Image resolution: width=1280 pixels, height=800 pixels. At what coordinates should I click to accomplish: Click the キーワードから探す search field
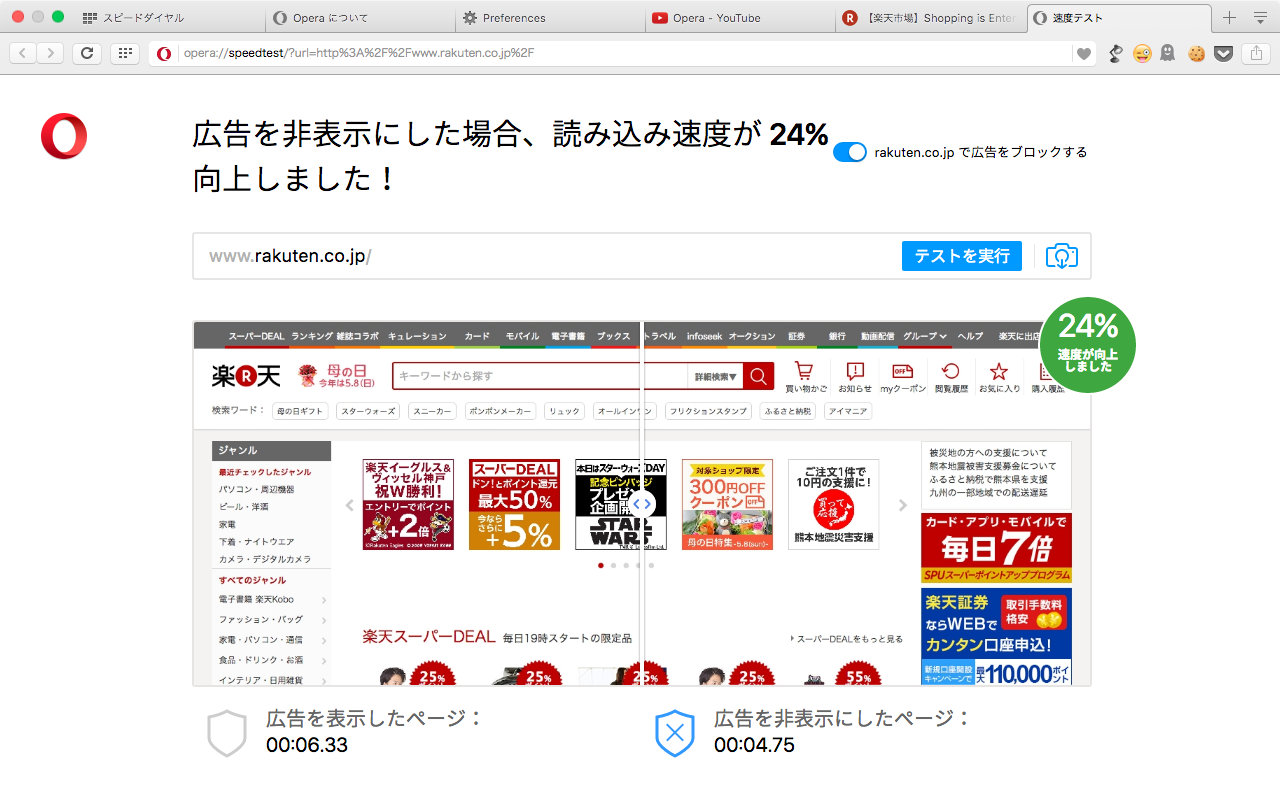click(x=540, y=376)
